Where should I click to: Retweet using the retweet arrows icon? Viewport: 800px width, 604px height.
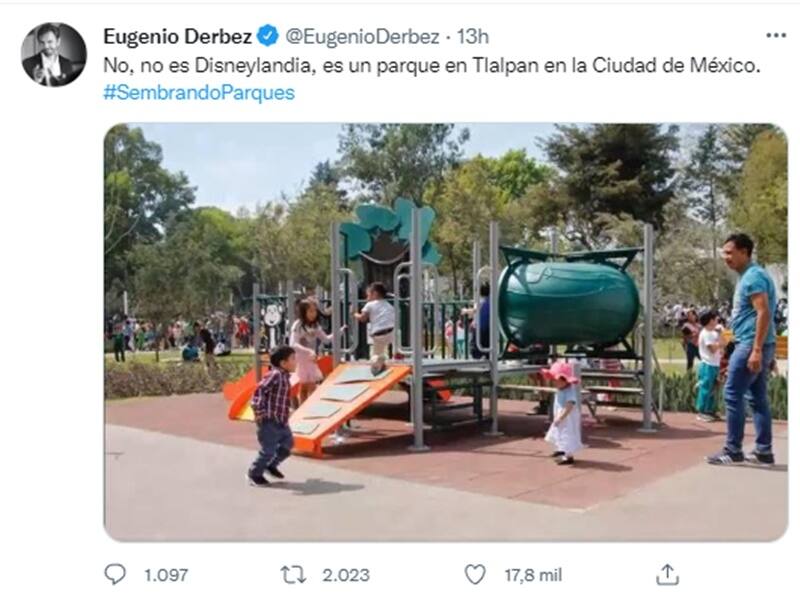click(x=293, y=575)
